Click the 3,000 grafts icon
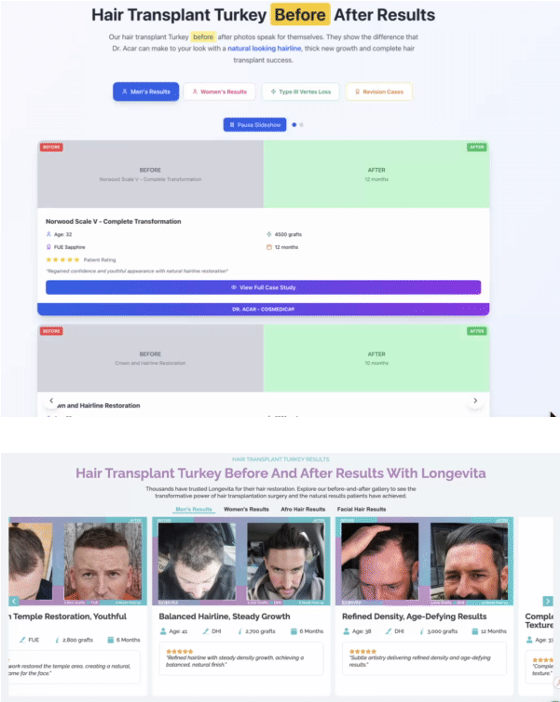 pyautogui.click(x=422, y=631)
